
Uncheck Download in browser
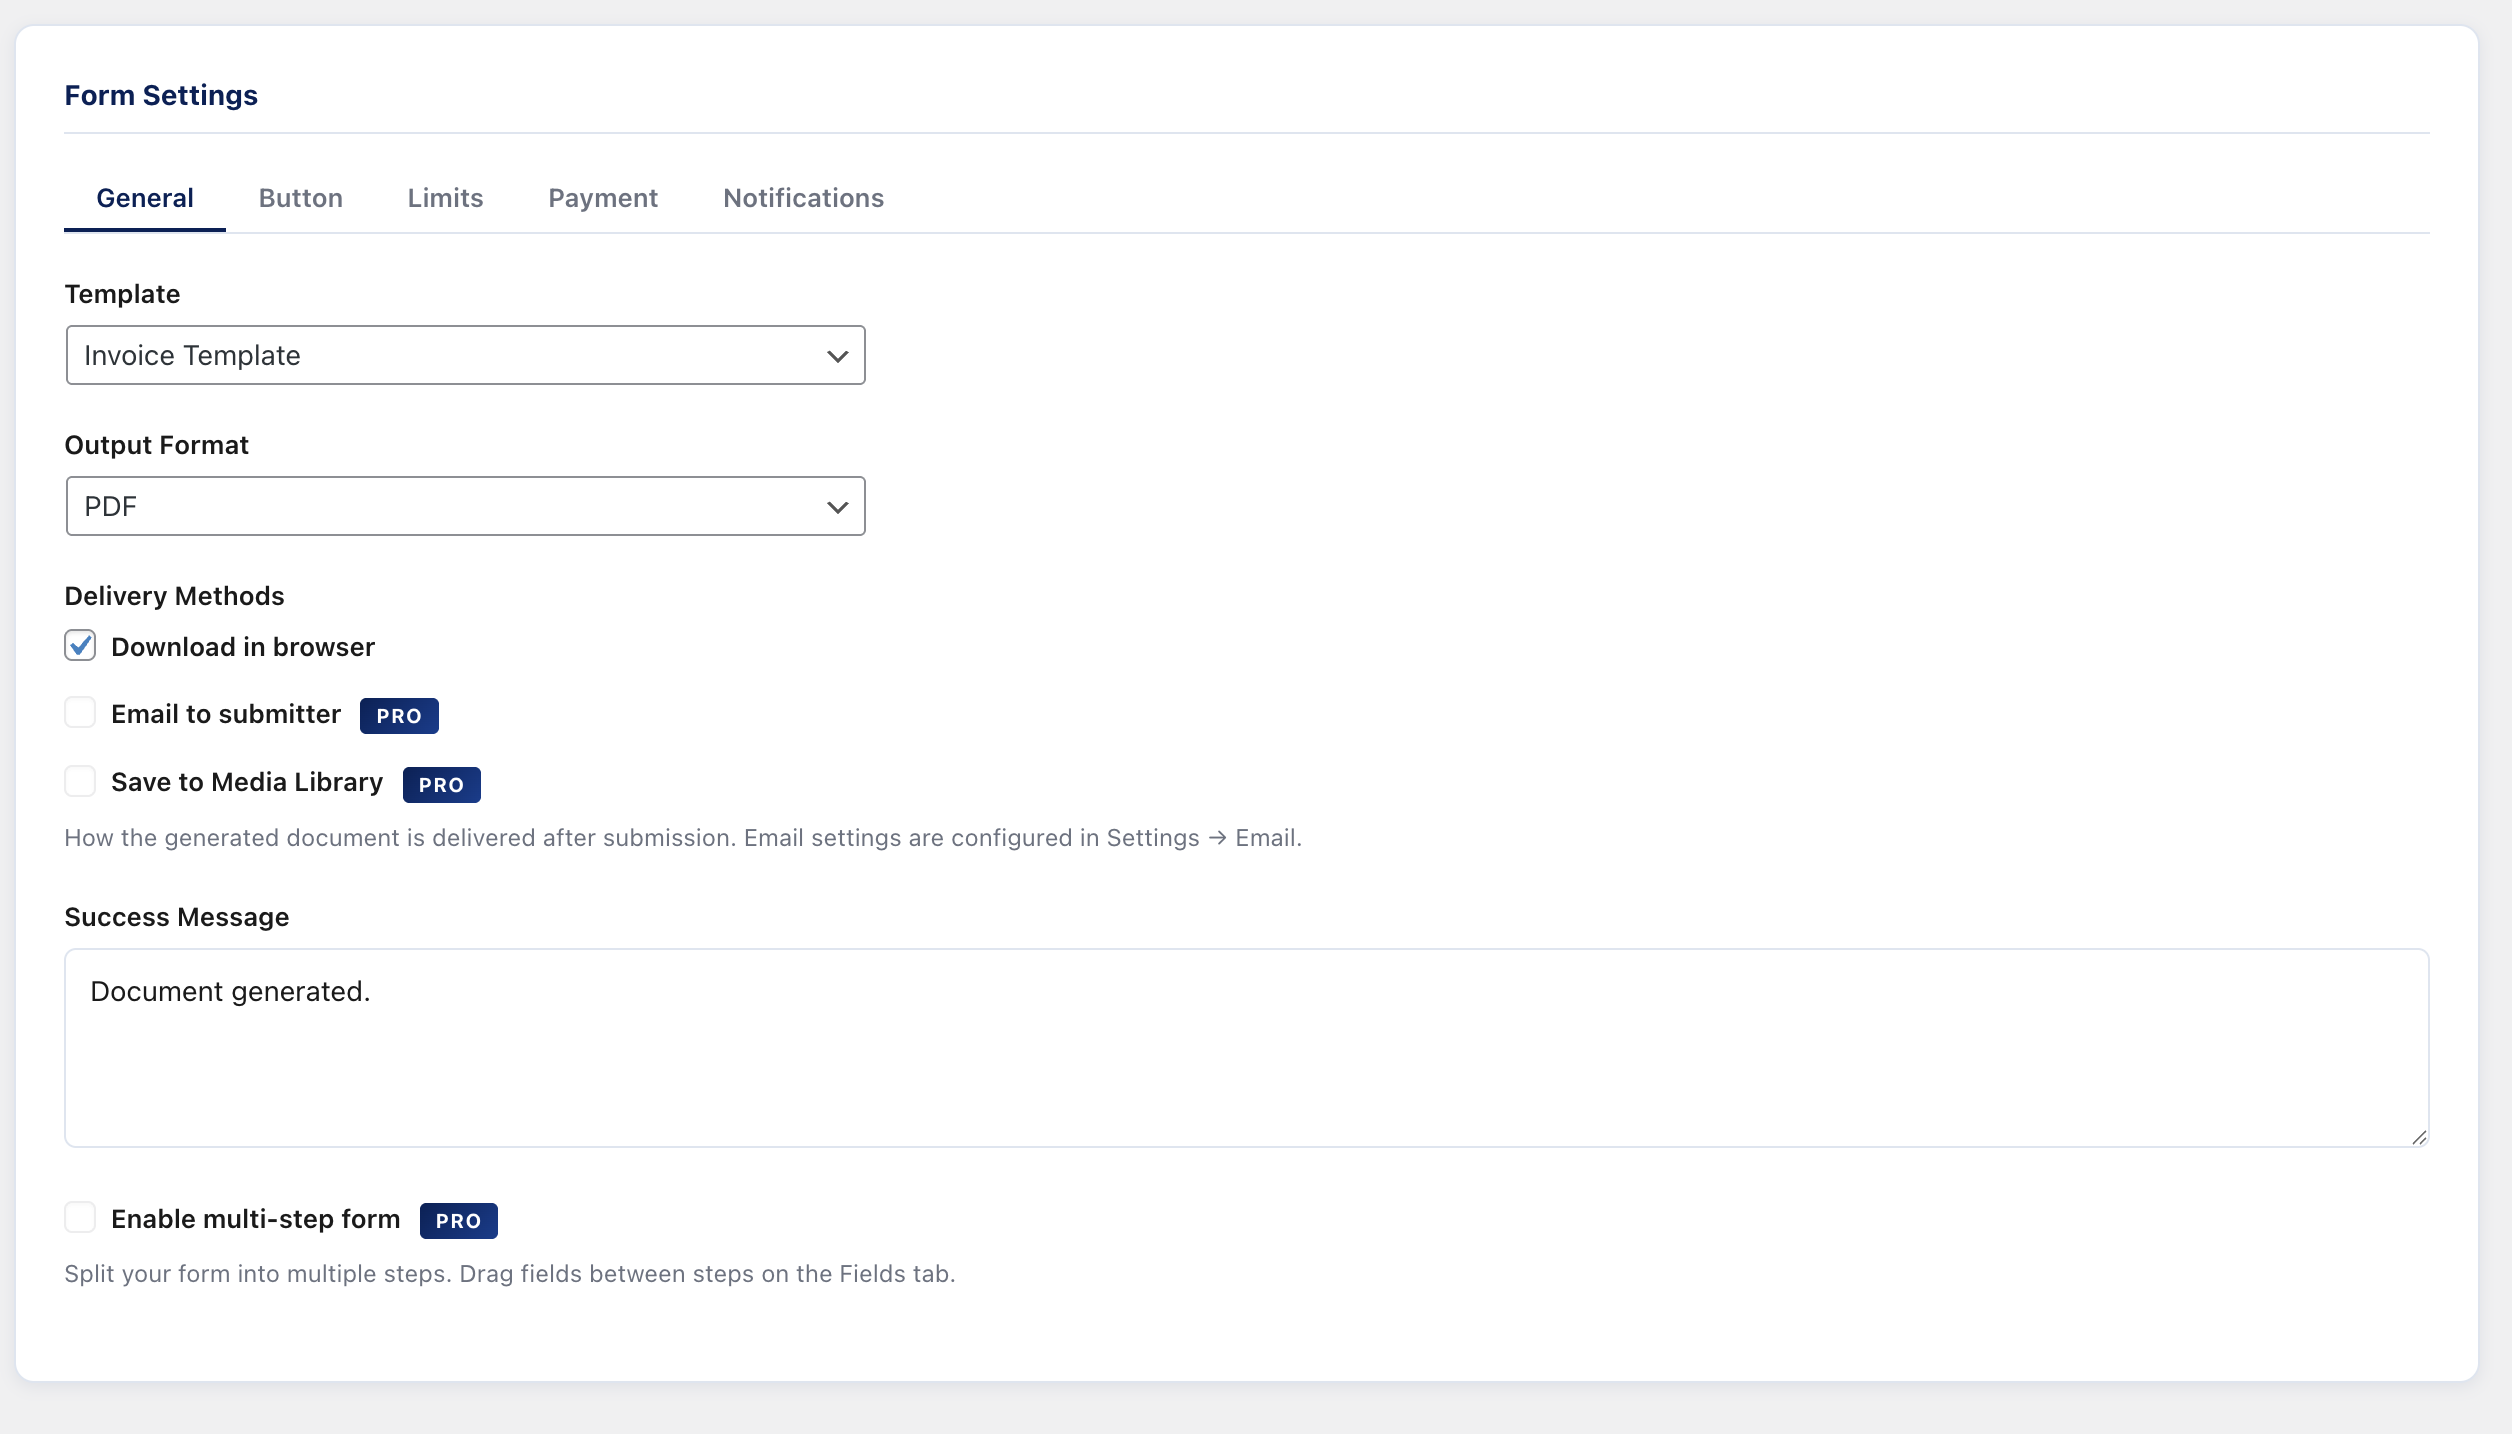pyautogui.click(x=80, y=646)
